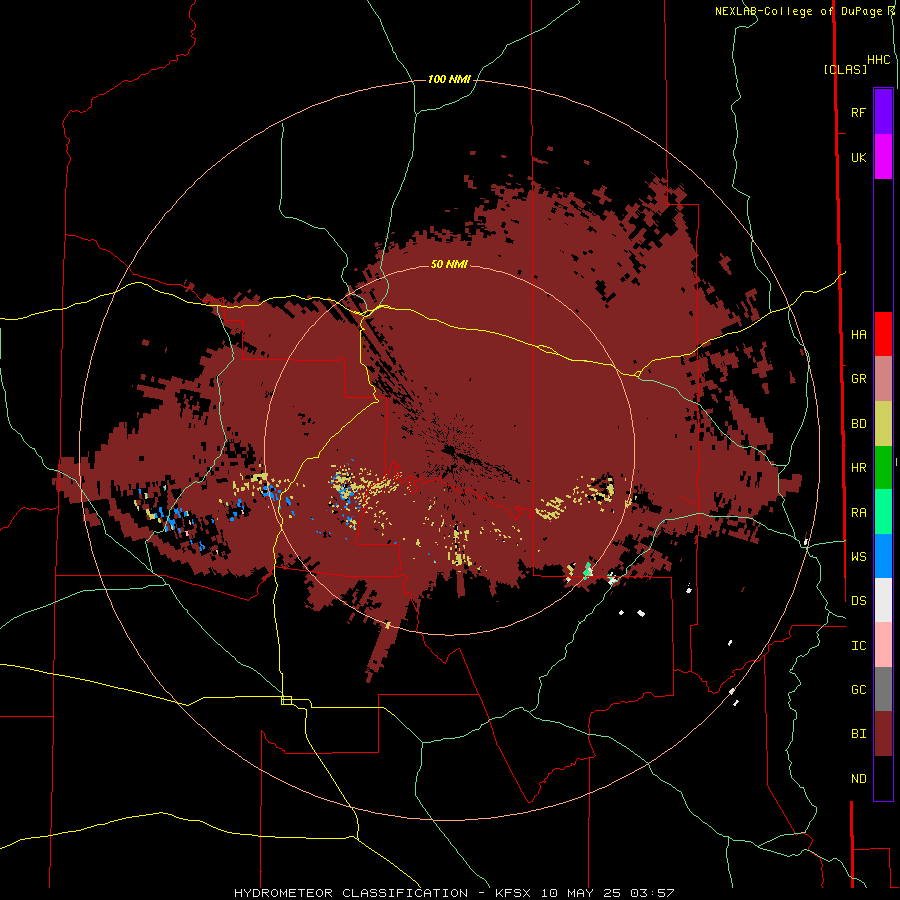Select the gray GC legend swatch
This screenshot has height=900, width=900.
point(883,690)
